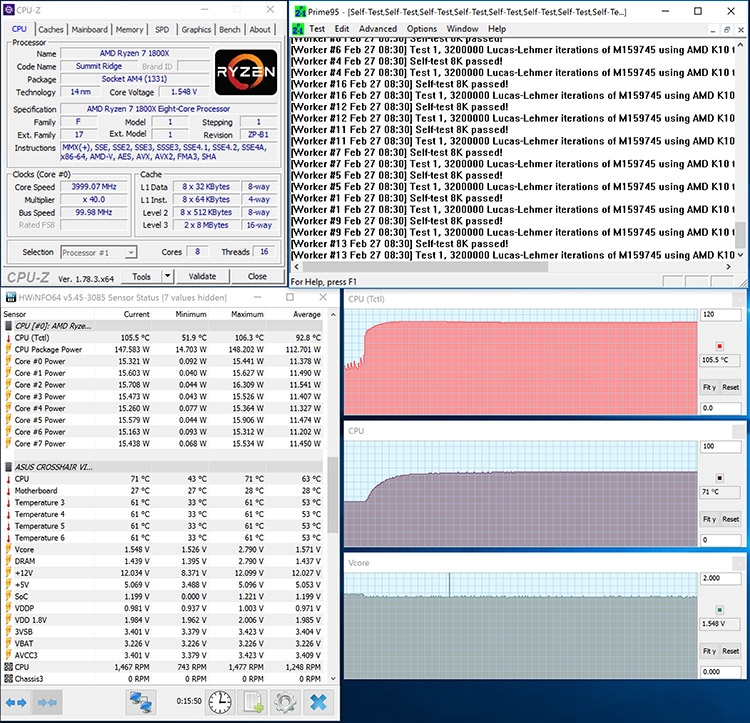Open the CPU-Z Tools dropdown arrow
Screen dimensions: 750x723
(x=167, y=276)
